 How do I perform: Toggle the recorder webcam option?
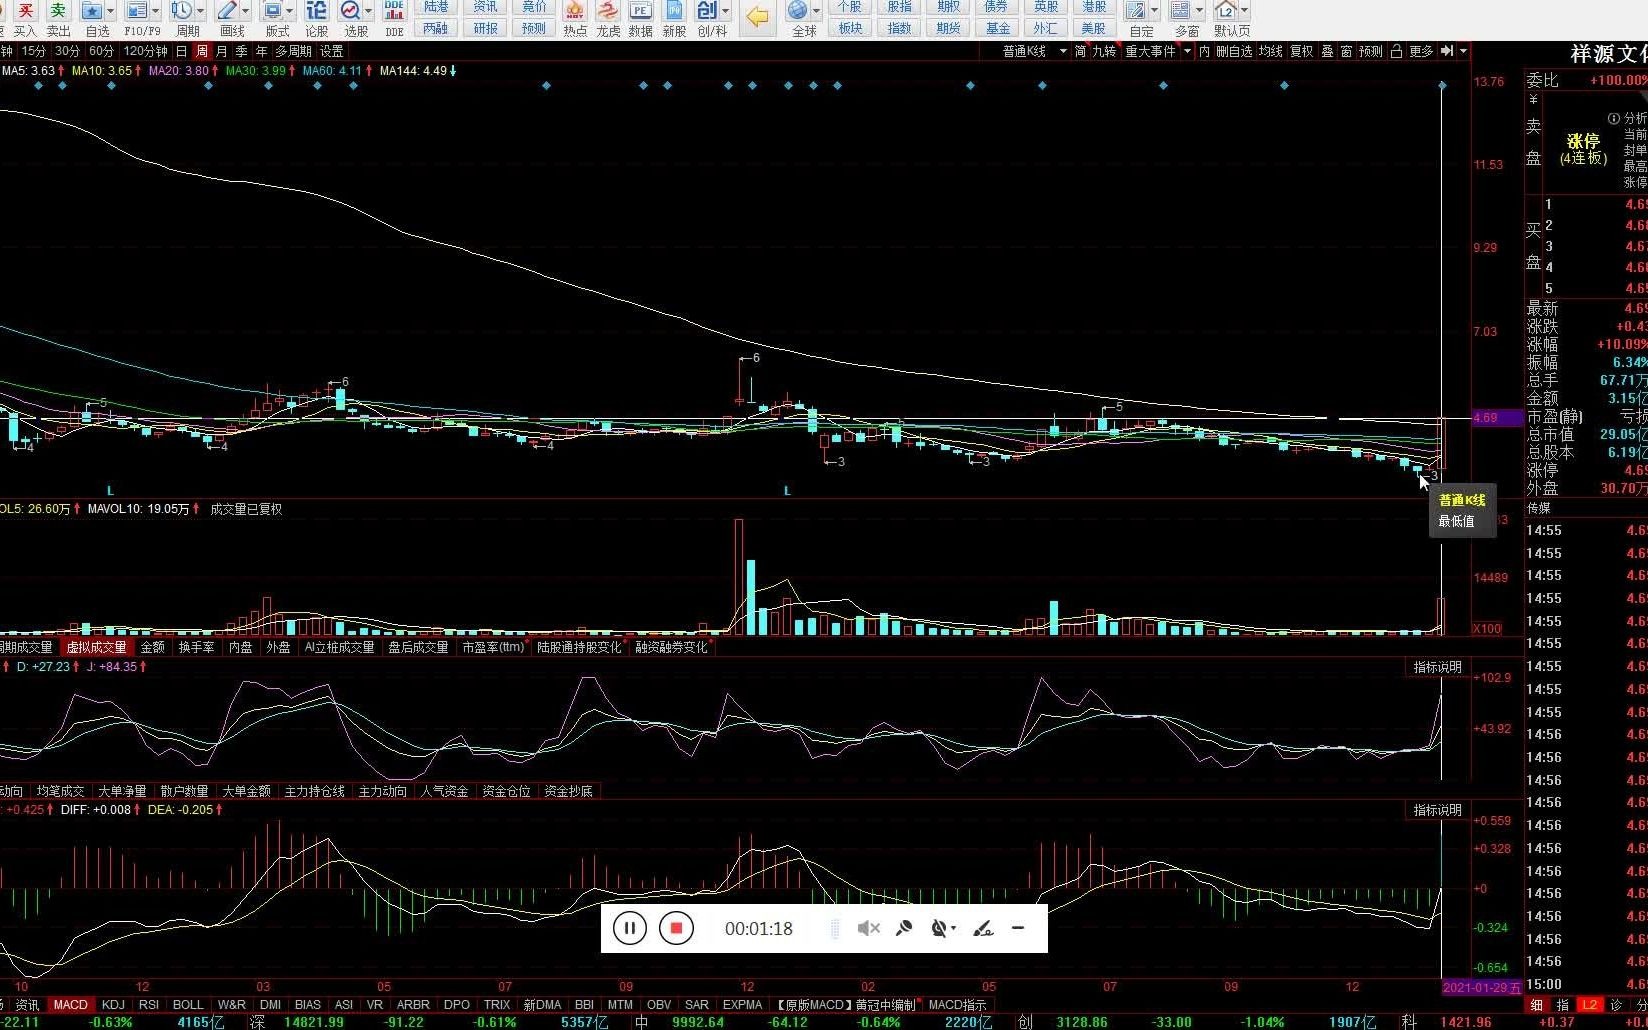point(940,928)
